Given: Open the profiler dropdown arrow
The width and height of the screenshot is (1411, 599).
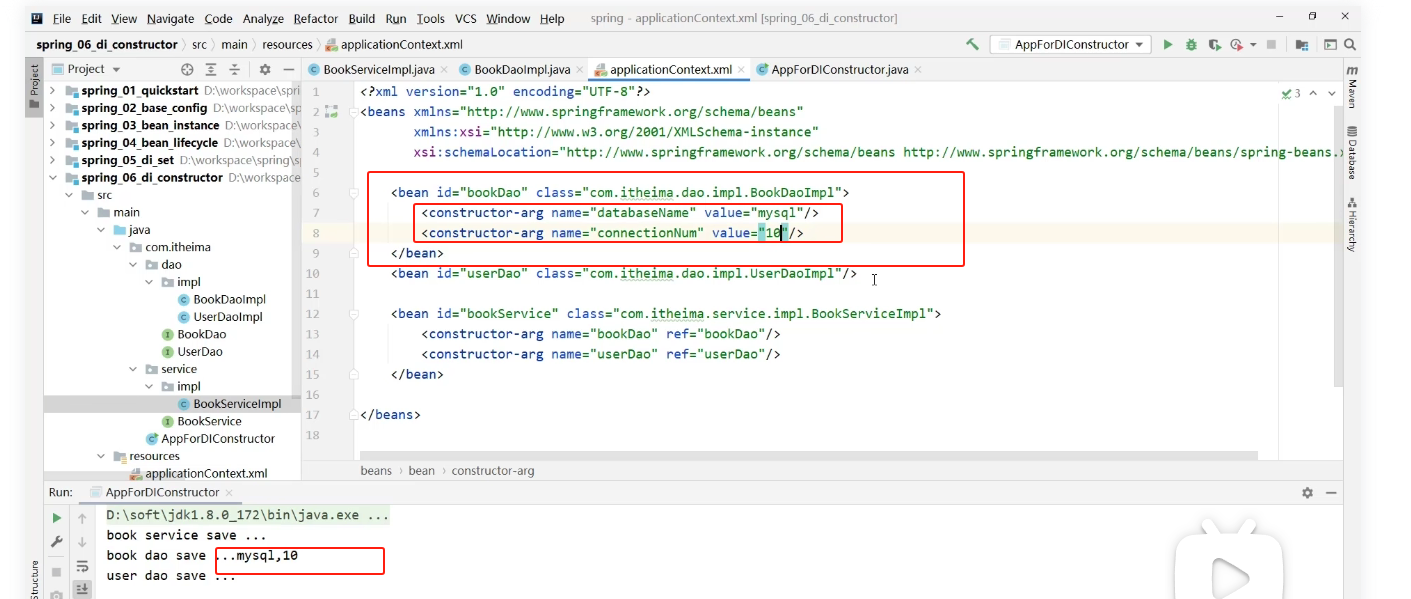Looking at the screenshot, I should pos(1252,44).
